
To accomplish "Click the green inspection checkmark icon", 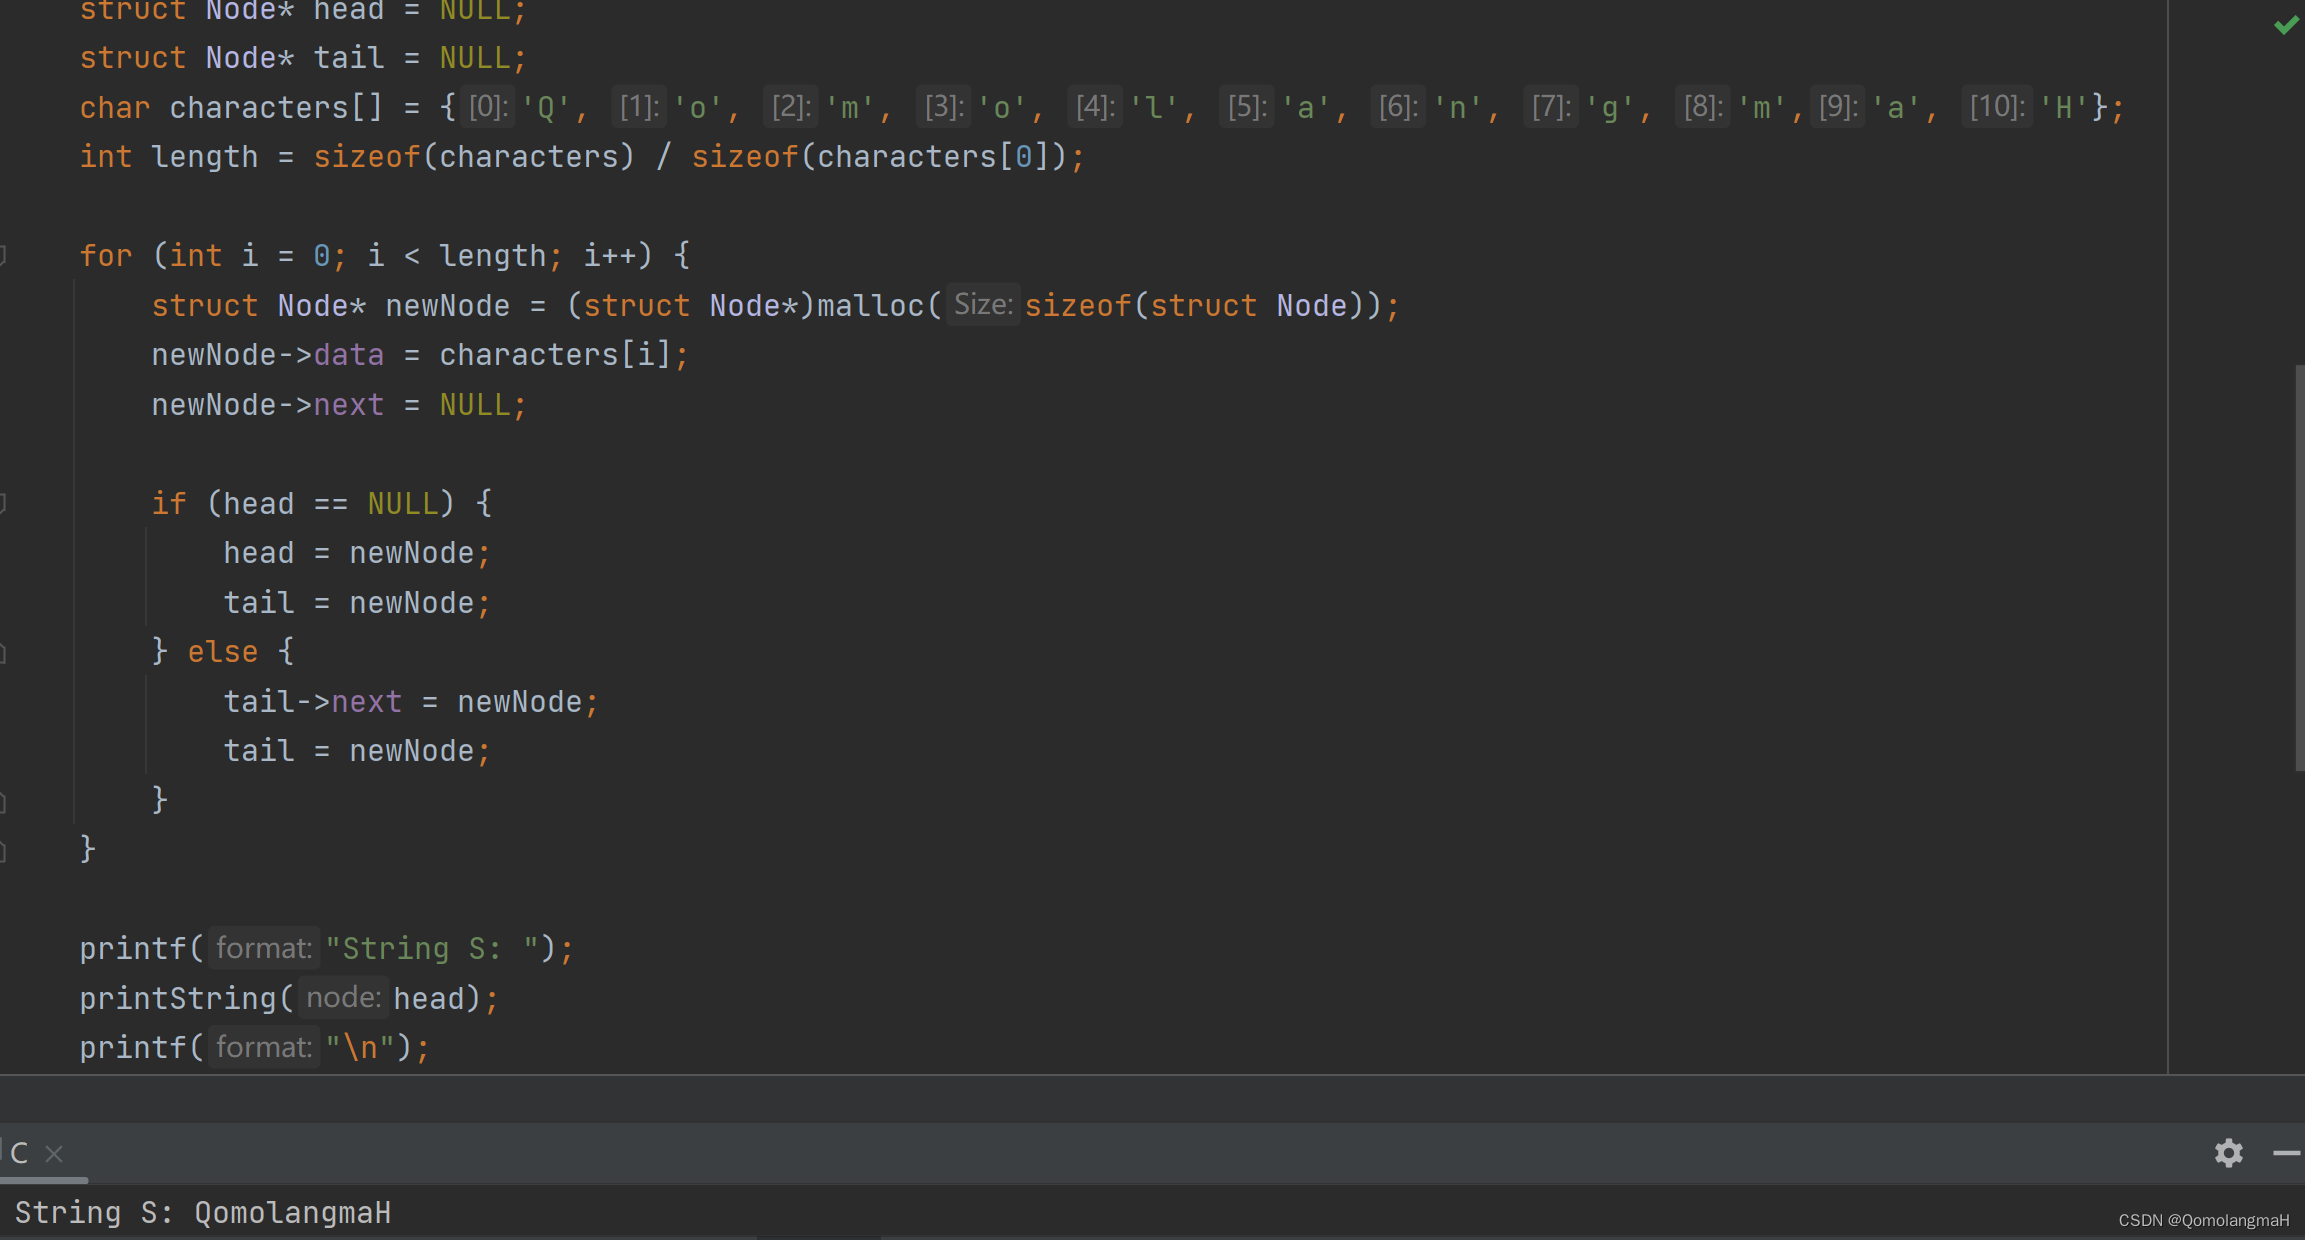I will tap(2286, 24).
